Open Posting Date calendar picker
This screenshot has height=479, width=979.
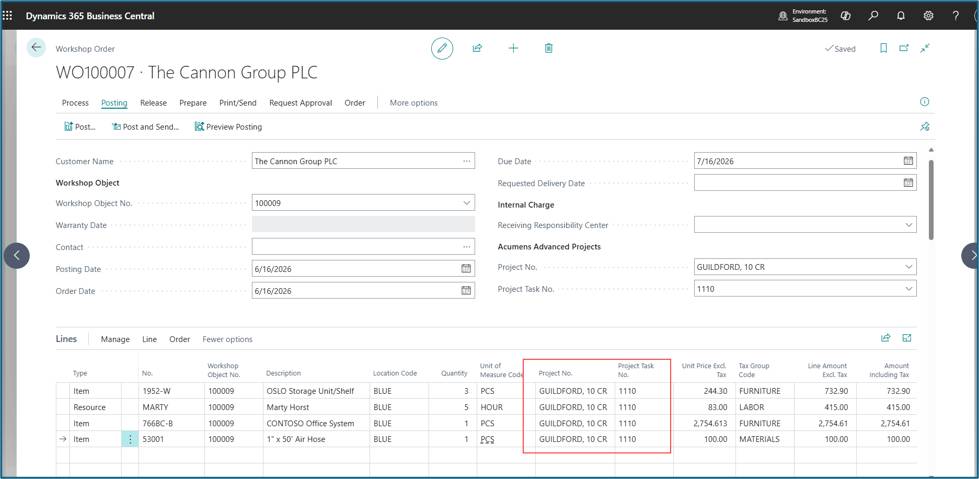tap(466, 269)
